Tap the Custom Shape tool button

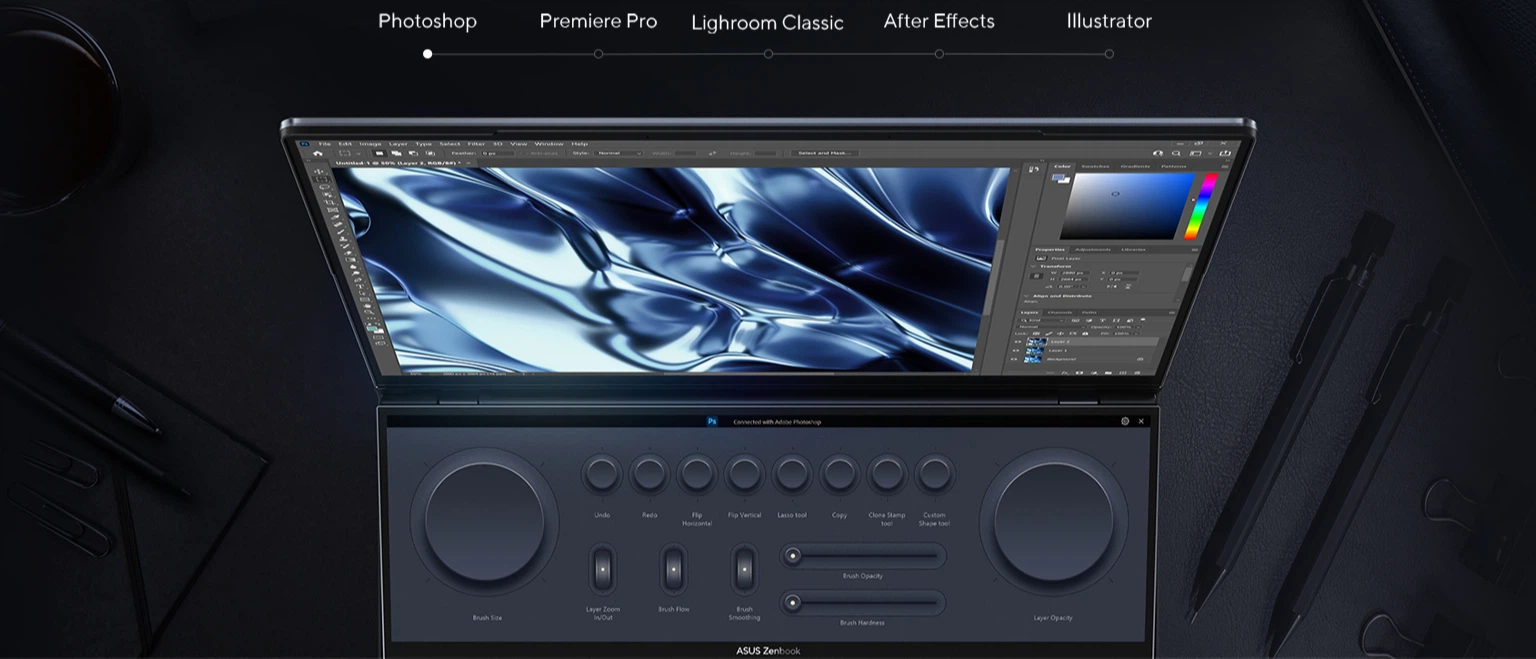coord(935,474)
